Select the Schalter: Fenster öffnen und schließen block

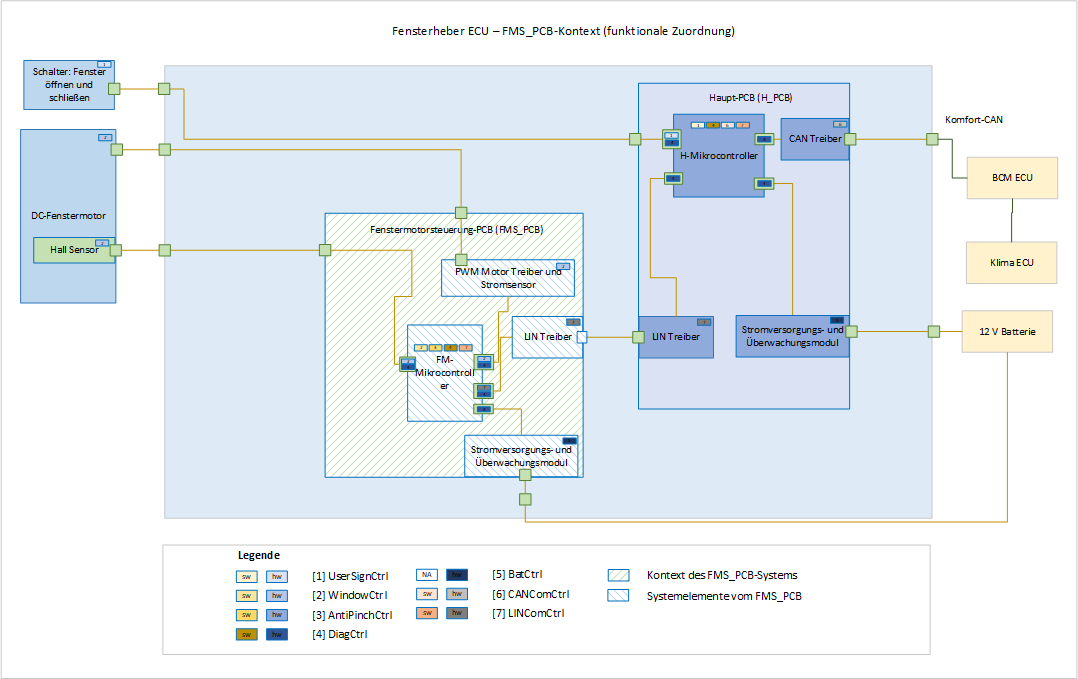click(69, 85)
